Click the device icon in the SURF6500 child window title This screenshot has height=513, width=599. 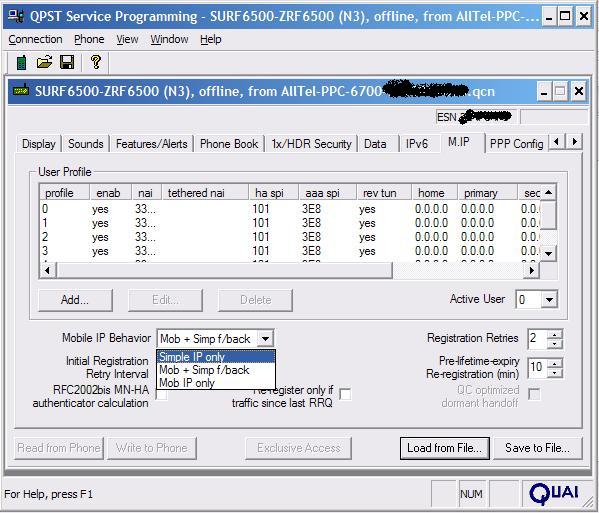(21, 91)
